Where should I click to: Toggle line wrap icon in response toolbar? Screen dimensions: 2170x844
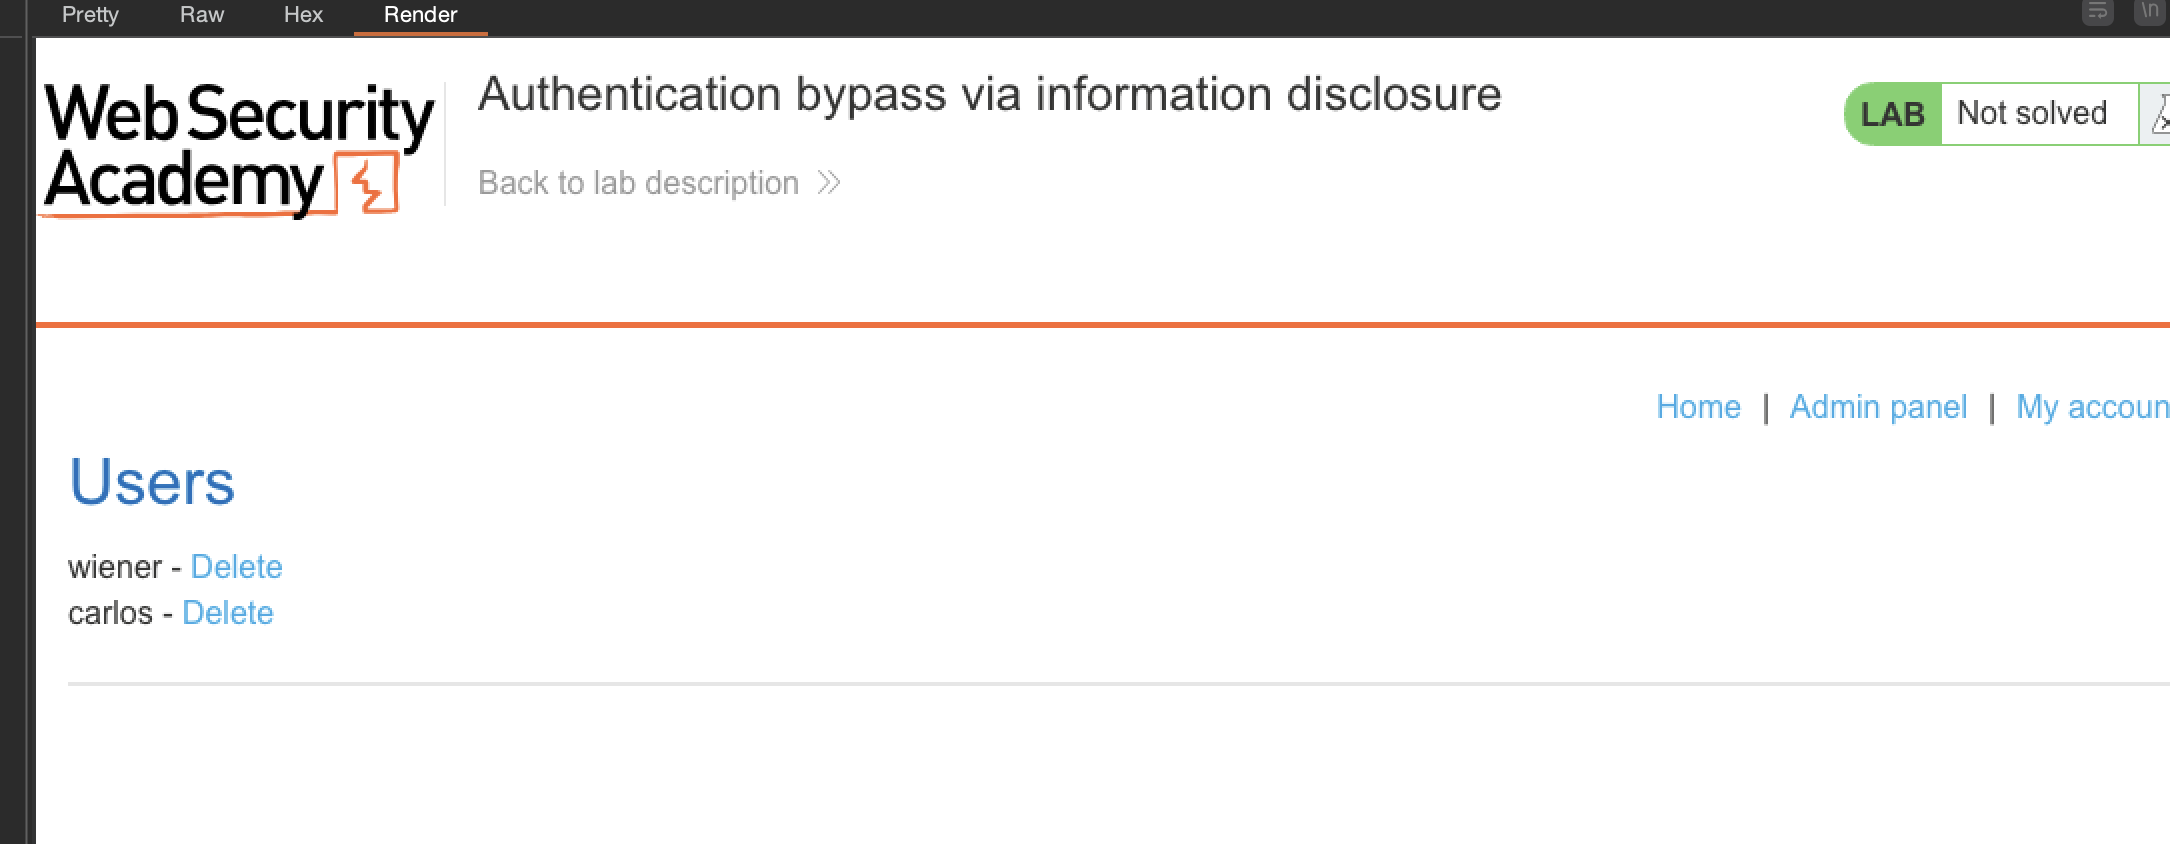click(x=2098, y=12)
